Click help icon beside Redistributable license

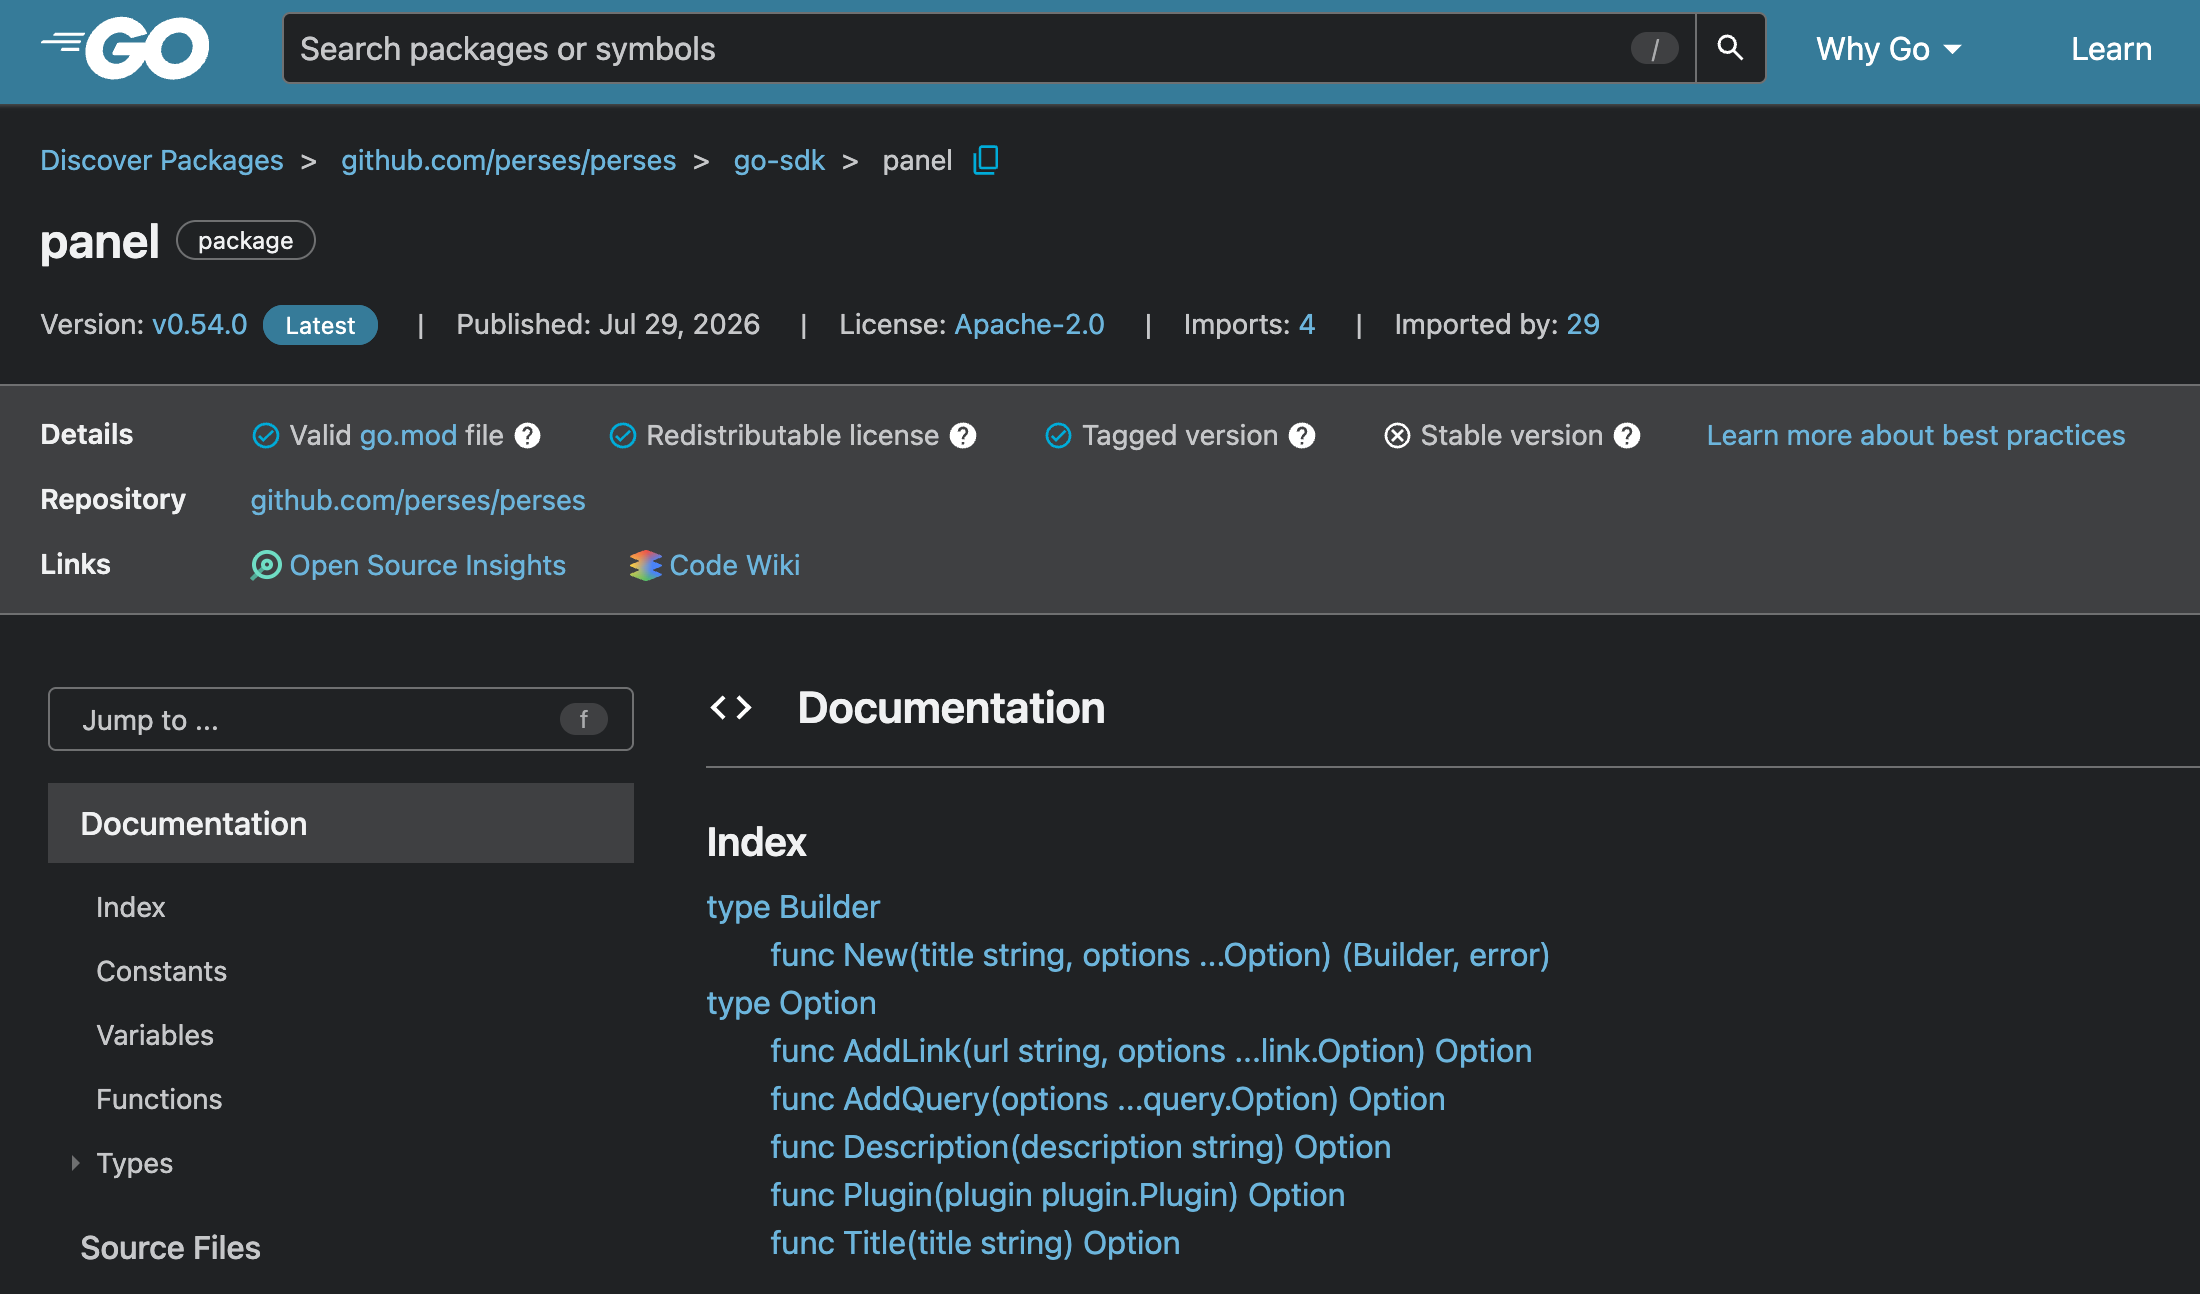point(963,436)
